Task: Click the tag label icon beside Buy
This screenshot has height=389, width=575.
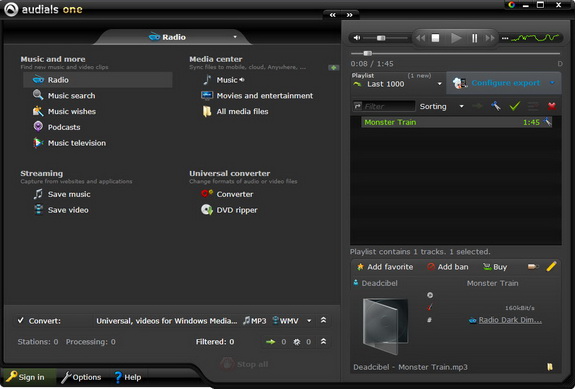Action: click(x=533, y=267)
